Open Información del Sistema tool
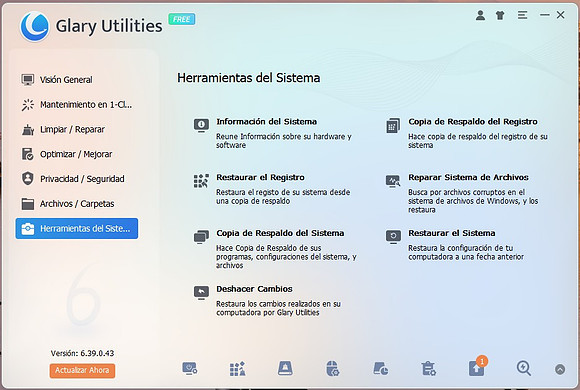 pyautogui.click(x=267, y=122)
